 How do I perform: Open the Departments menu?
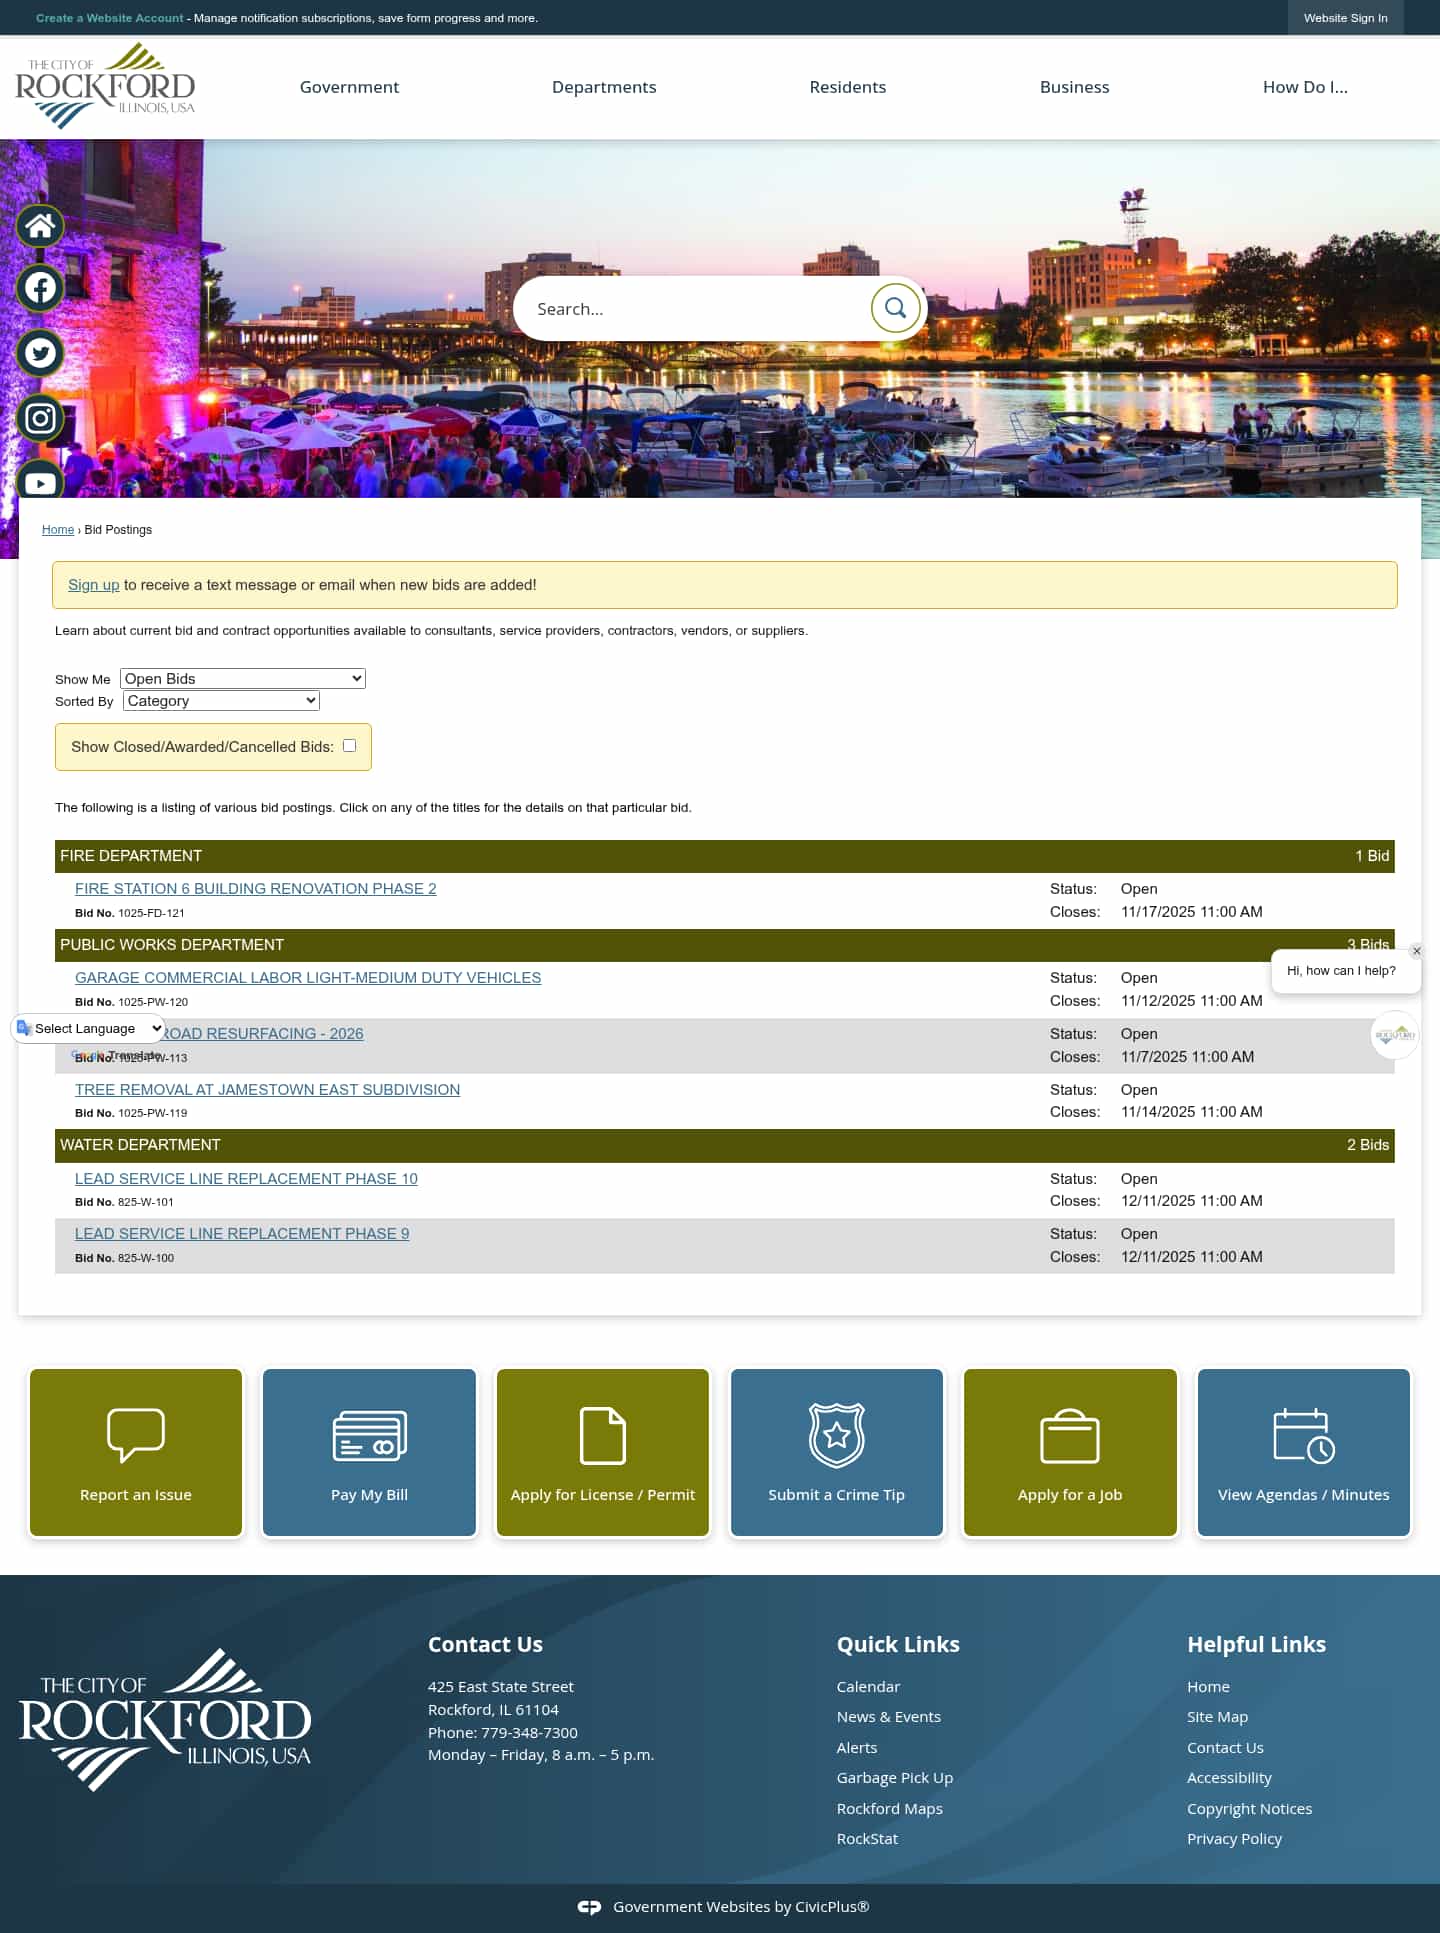coord(604,87)
